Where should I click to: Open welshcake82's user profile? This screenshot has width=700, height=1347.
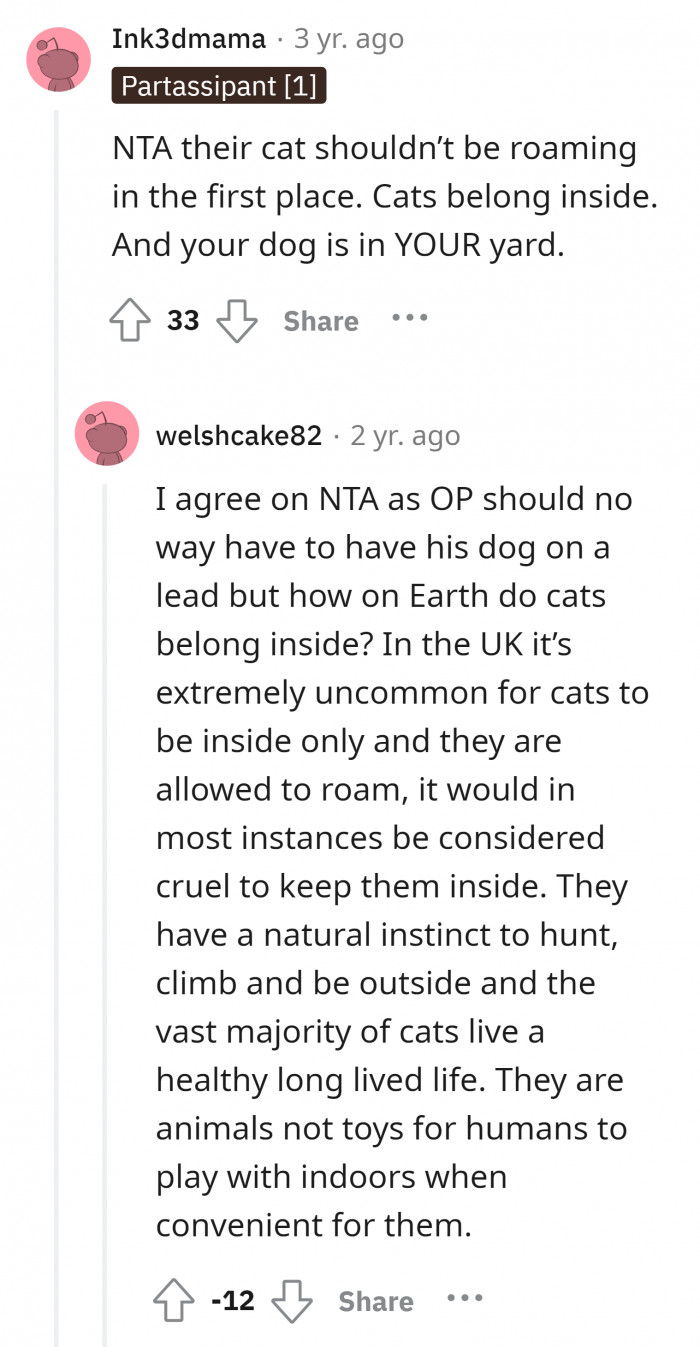[240, 434]
